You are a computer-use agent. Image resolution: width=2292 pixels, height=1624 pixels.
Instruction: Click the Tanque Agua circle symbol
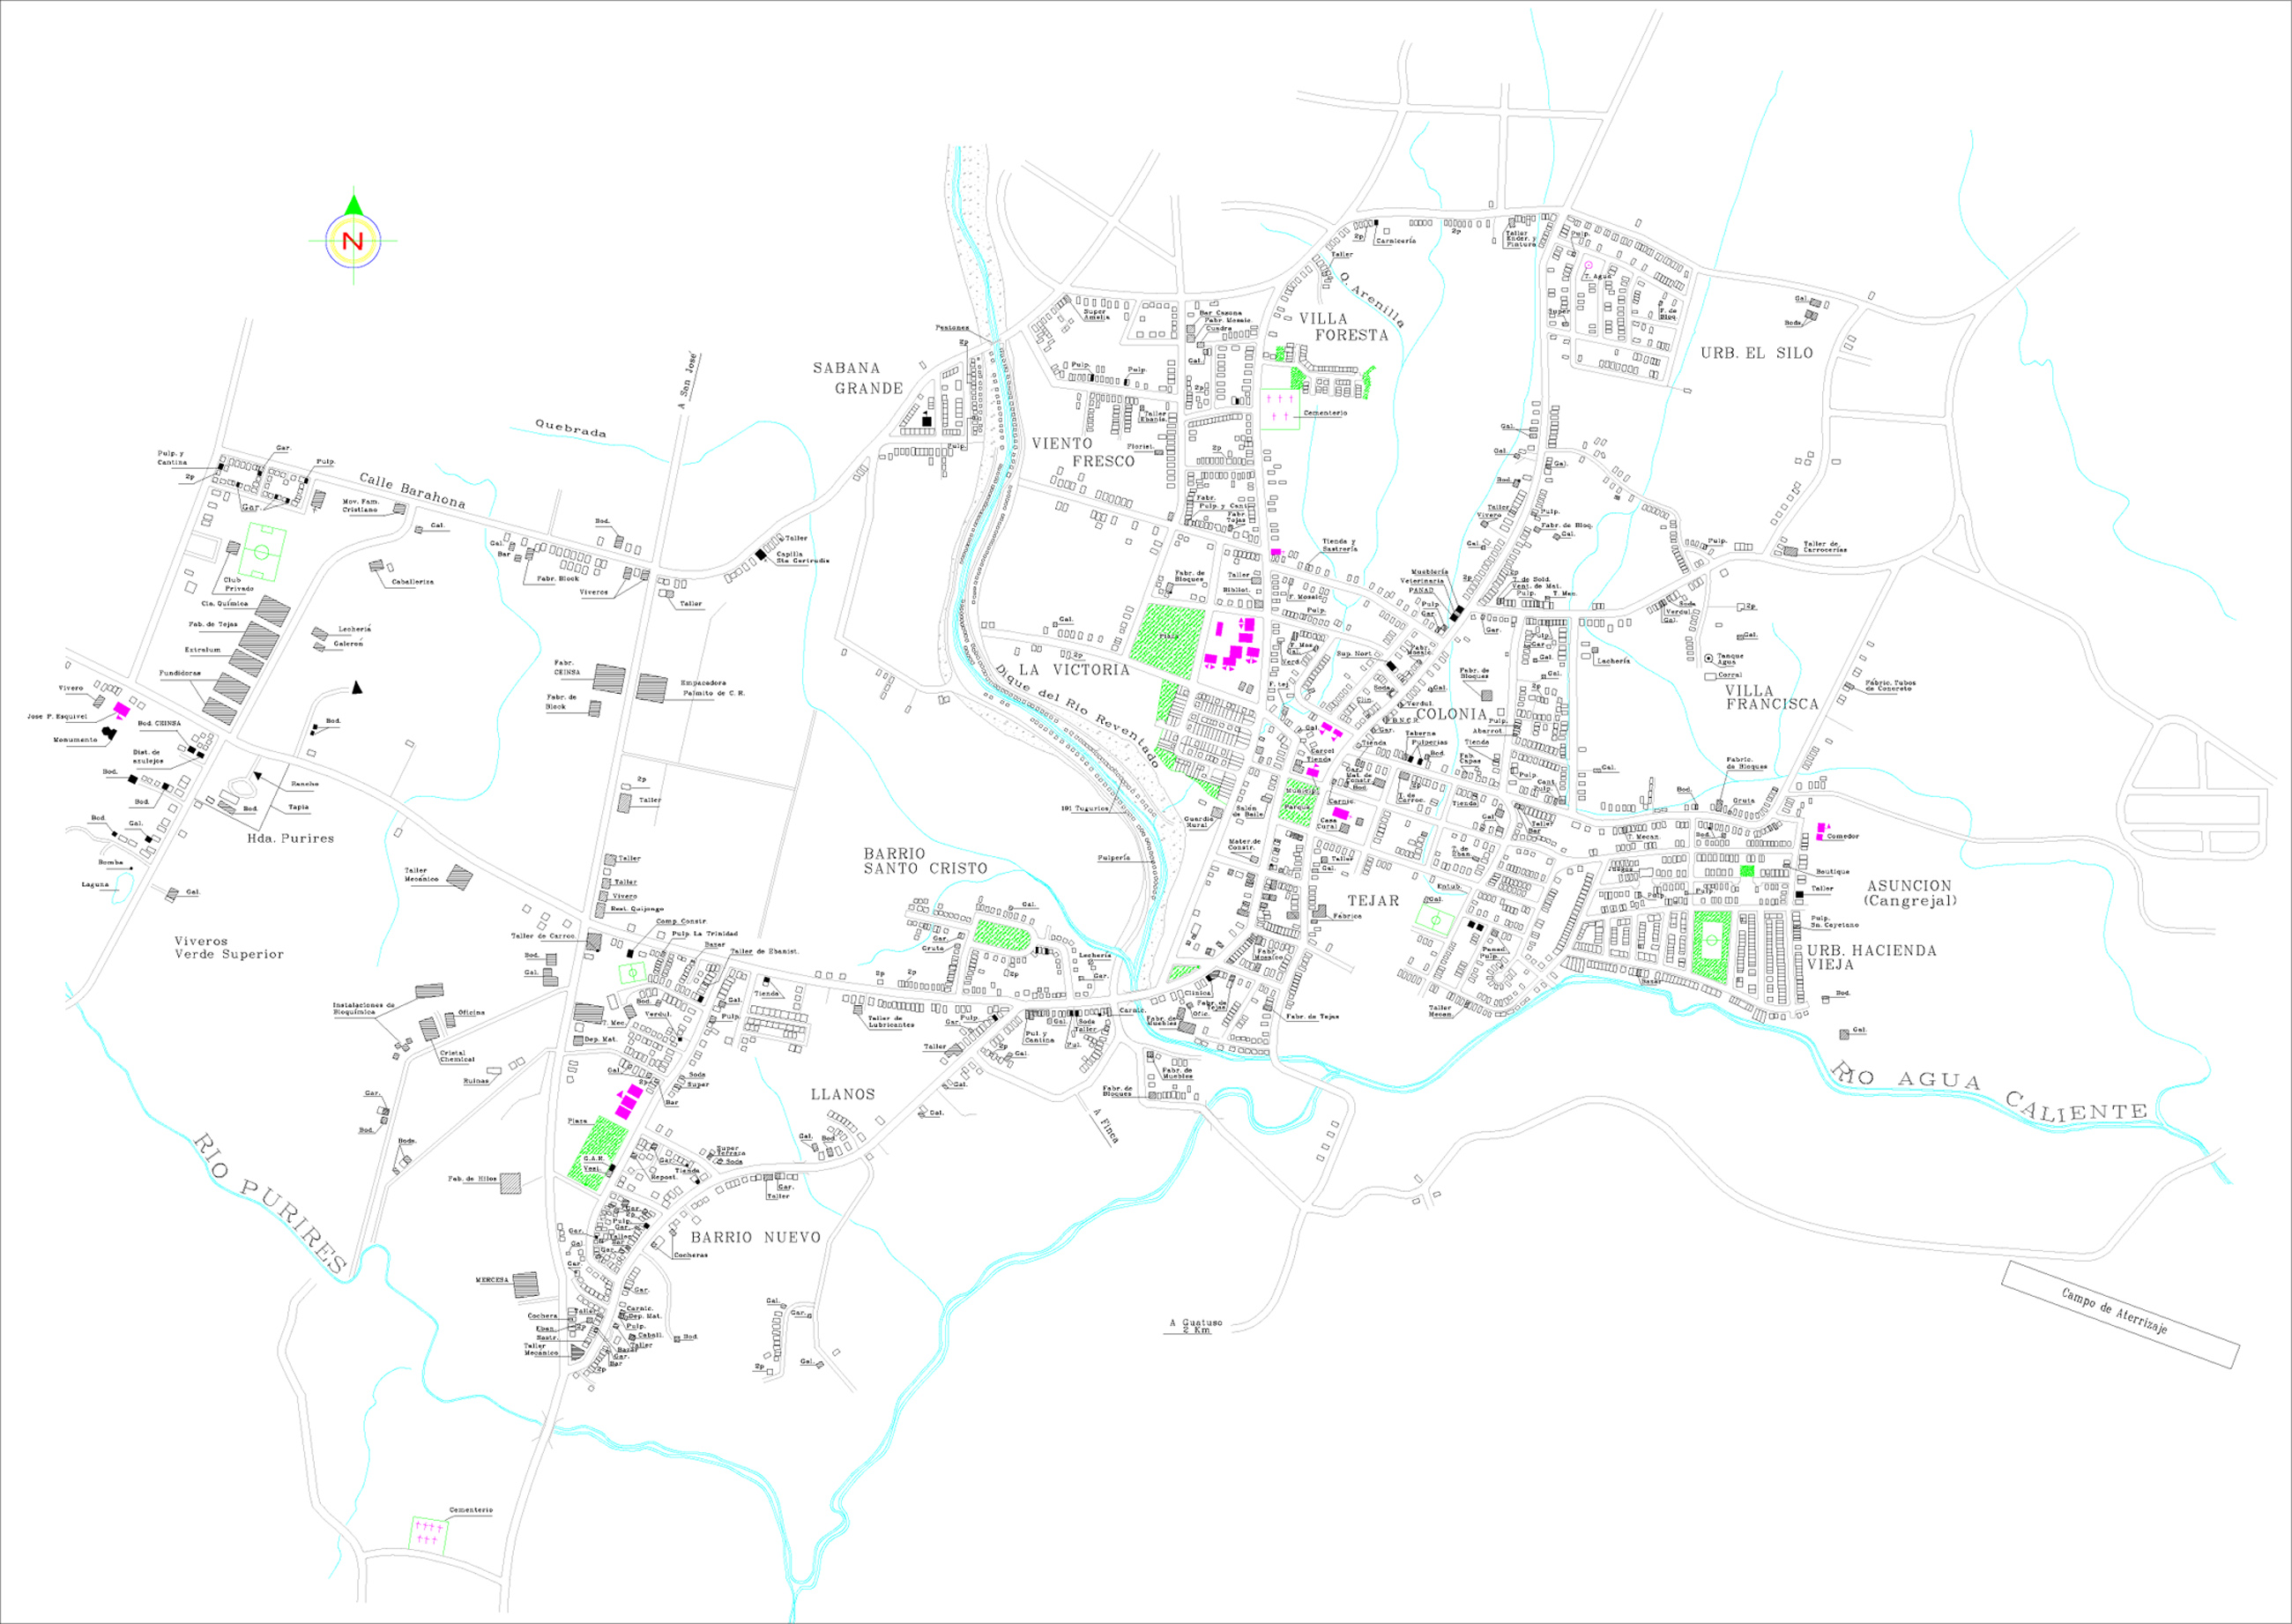click(1708, 659)
